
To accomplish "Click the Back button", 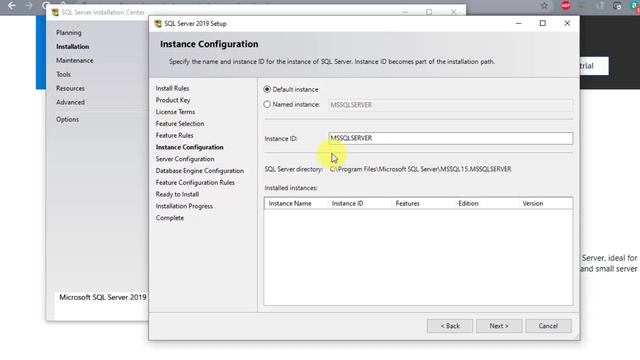I will point(450,326).
